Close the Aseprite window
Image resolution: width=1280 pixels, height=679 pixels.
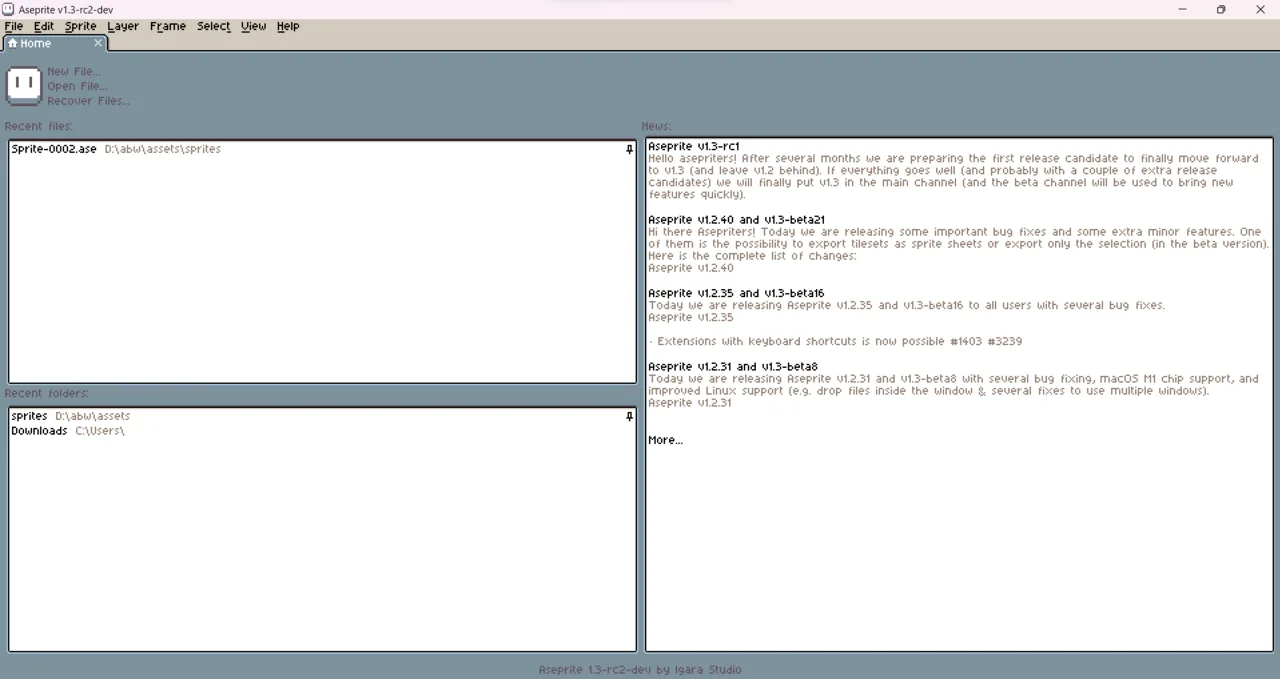pos(1260,9)
